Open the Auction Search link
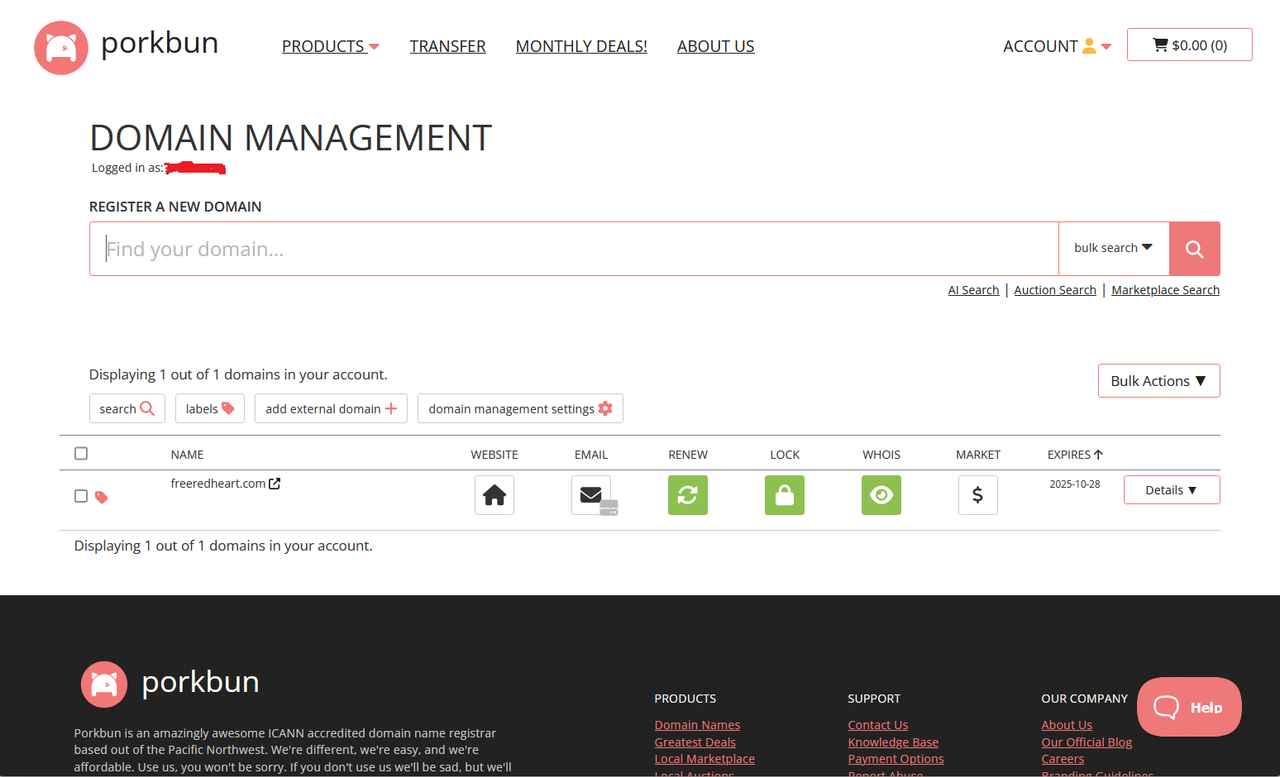This screenshot has height=777, width=1280. (1055, 290)
